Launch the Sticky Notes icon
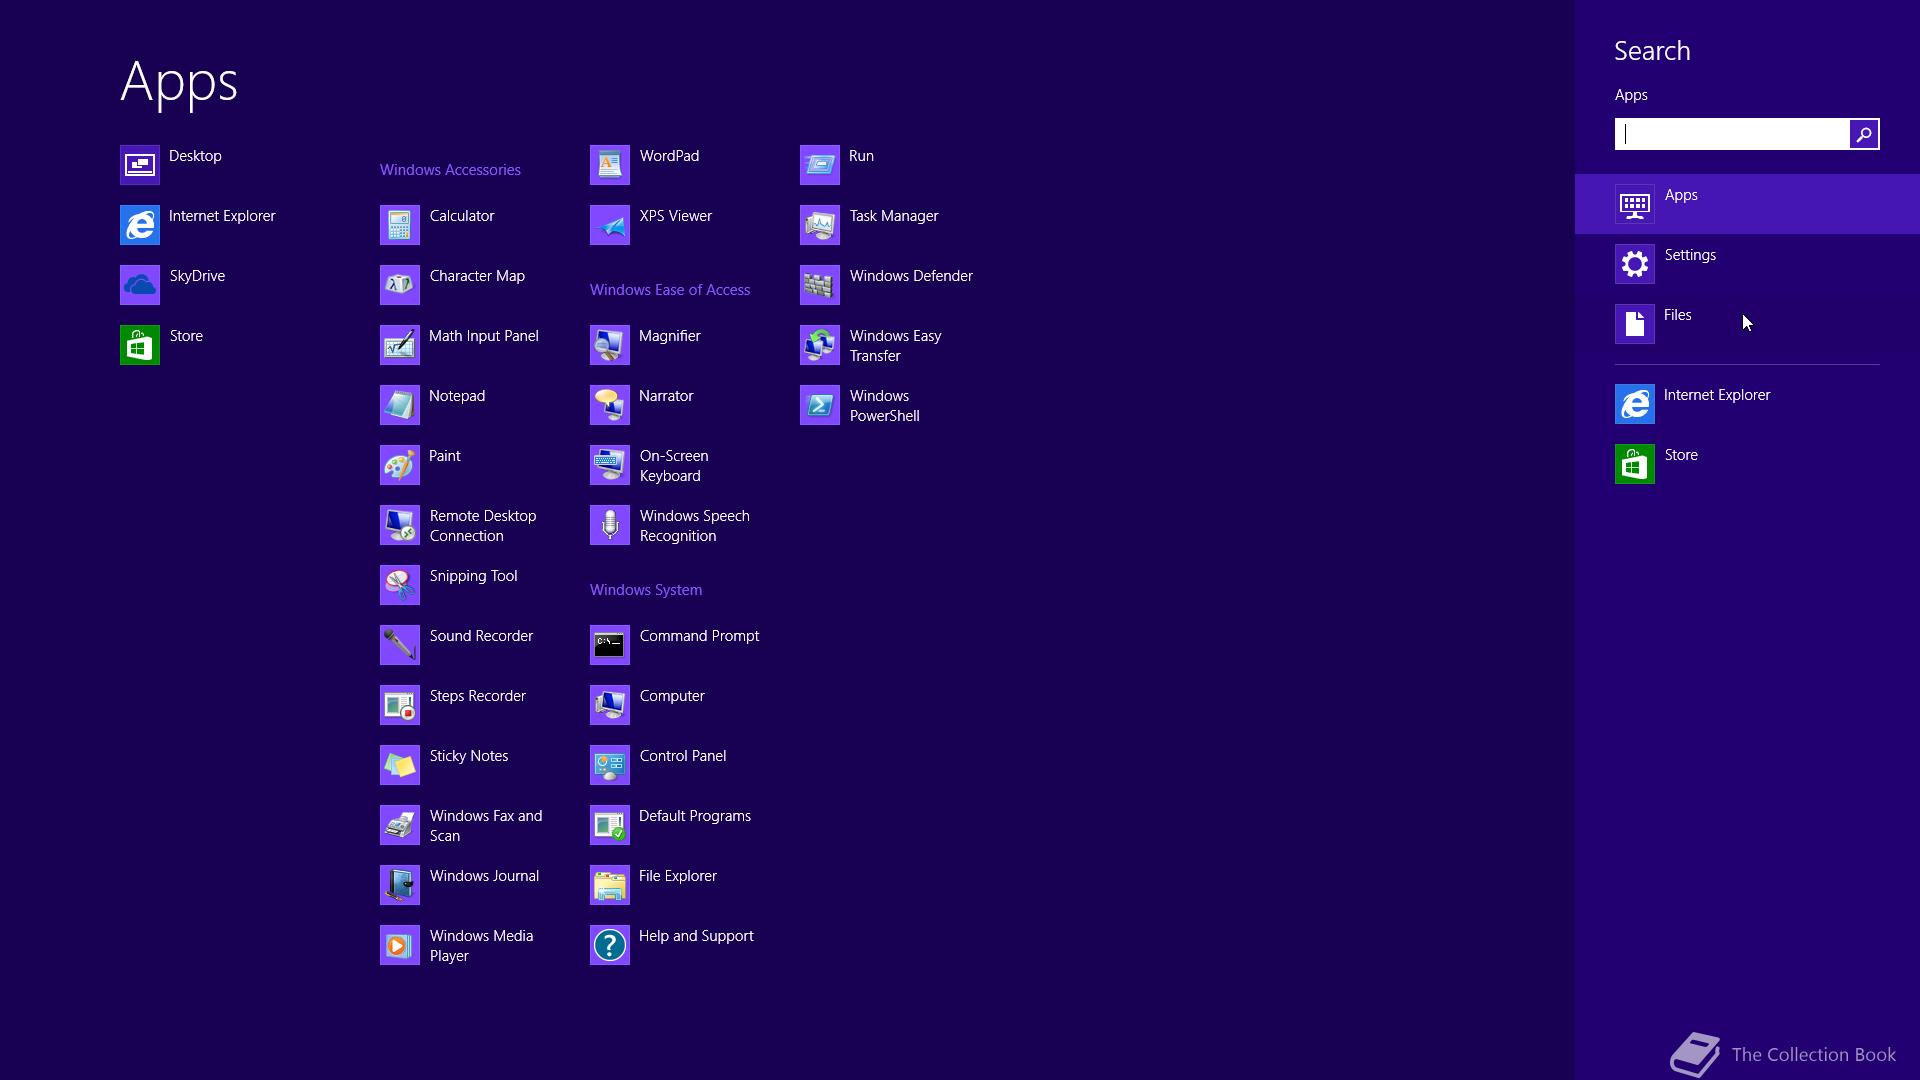 click(400, 765)
